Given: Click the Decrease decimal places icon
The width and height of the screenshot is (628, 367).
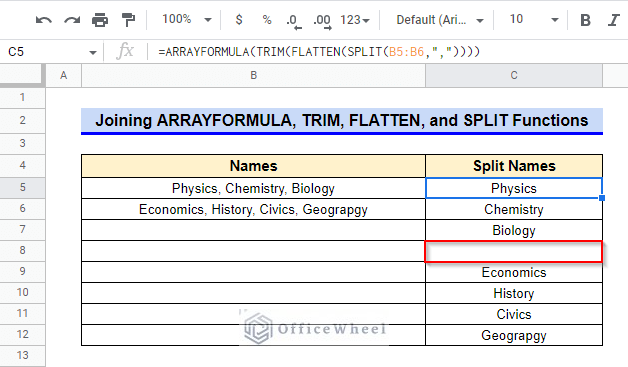Looking at the screenshot, I should coord(293,21).
